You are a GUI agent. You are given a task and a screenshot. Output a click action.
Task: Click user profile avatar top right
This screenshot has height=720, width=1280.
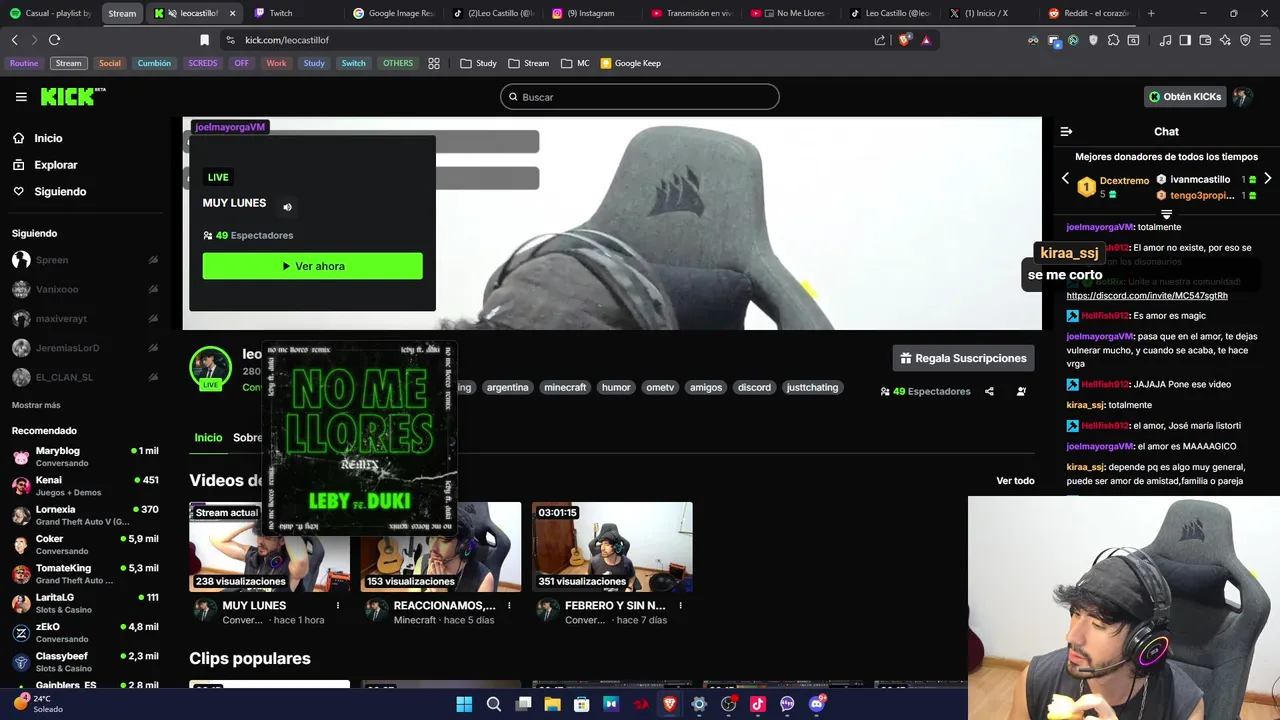click(1242, 97)
